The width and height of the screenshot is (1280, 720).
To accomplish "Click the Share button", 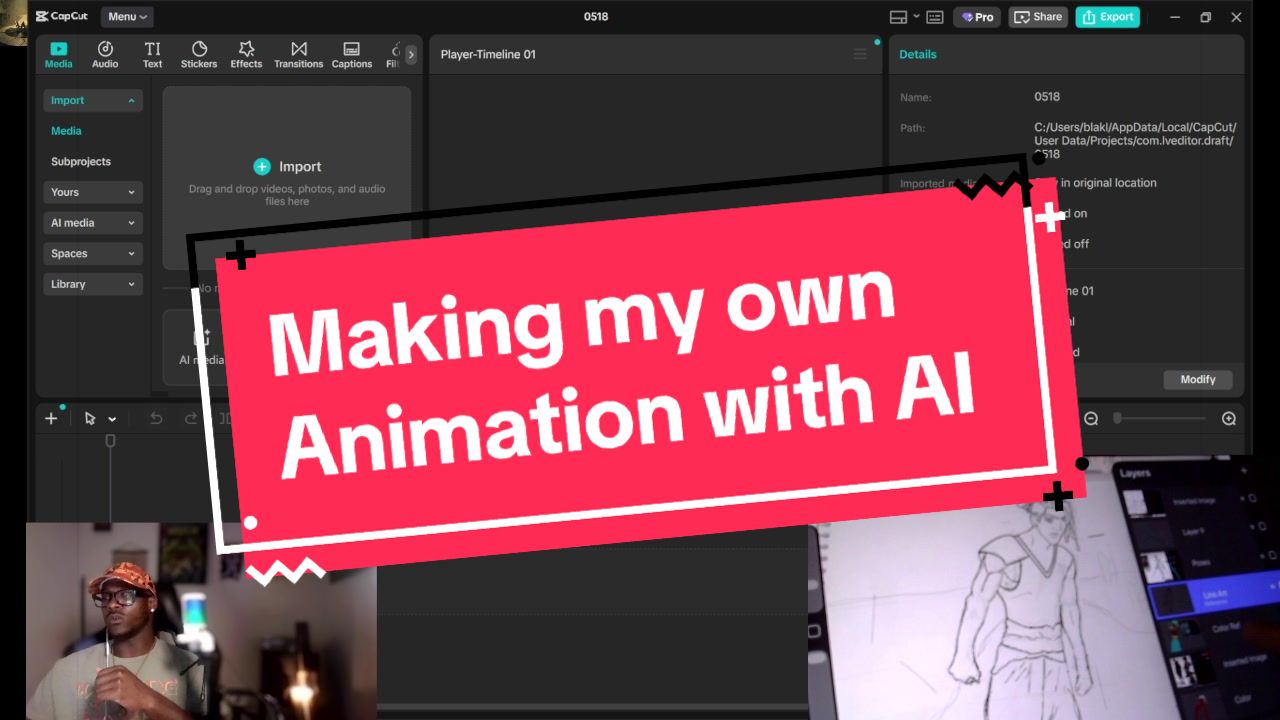I will pos(1038,17).
